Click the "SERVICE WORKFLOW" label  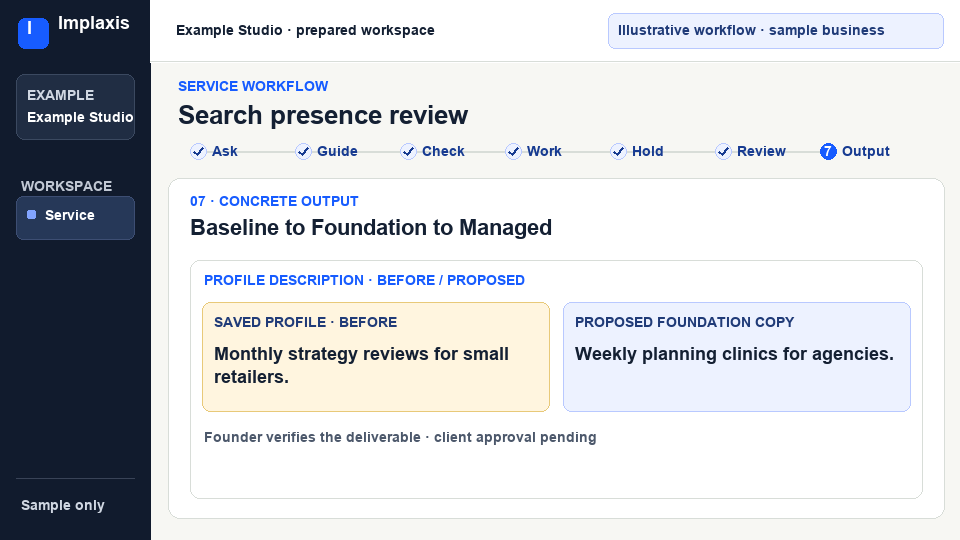(x=253, y=86)
